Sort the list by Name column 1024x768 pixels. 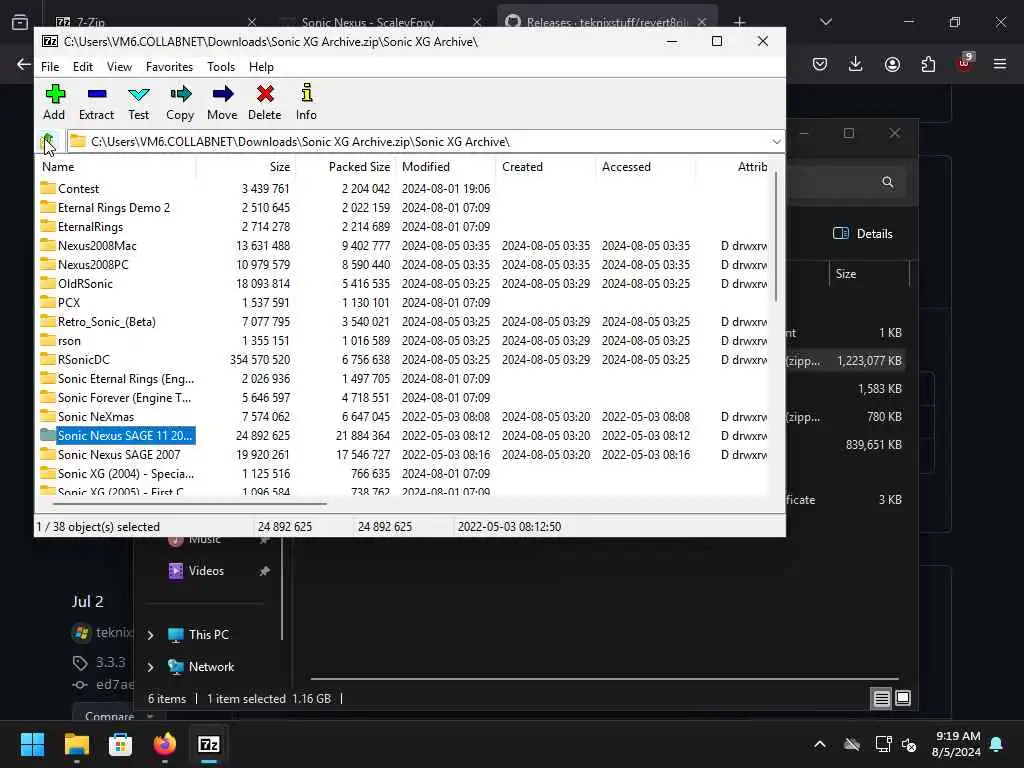(x=116, y=167)
